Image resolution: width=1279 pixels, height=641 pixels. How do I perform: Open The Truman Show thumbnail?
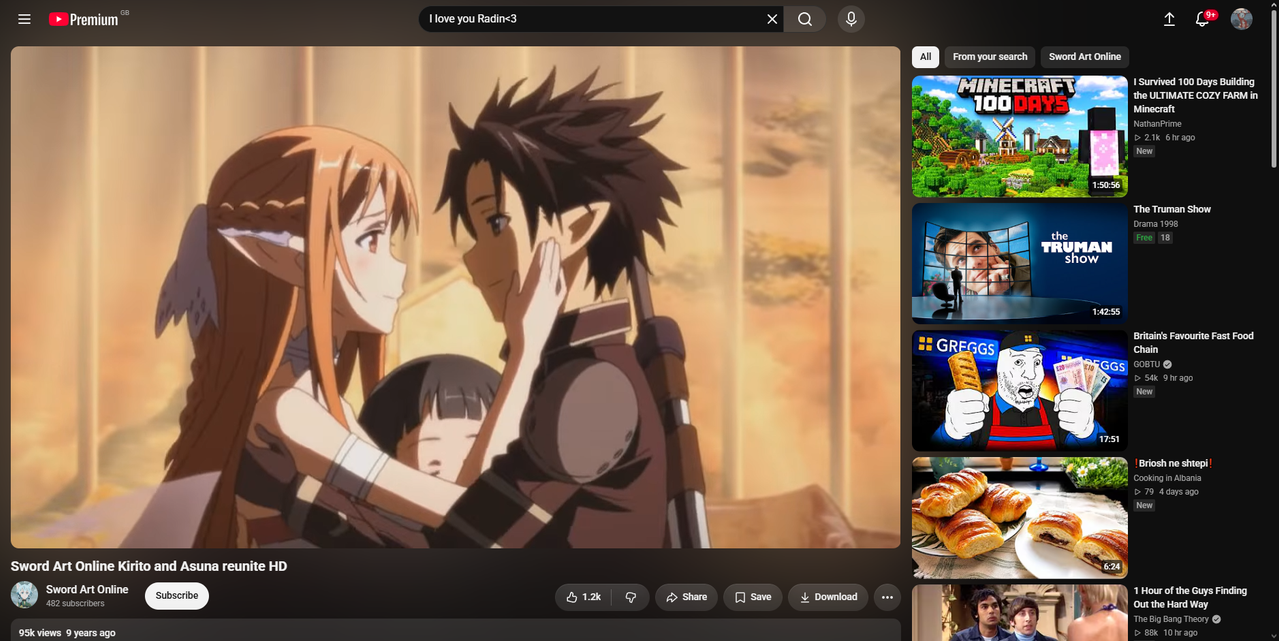point(1019,263)
